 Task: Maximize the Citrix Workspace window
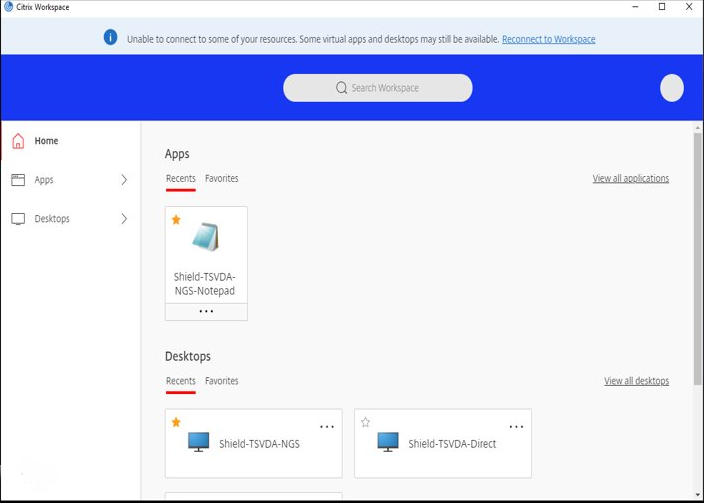(x=662, y=6)
